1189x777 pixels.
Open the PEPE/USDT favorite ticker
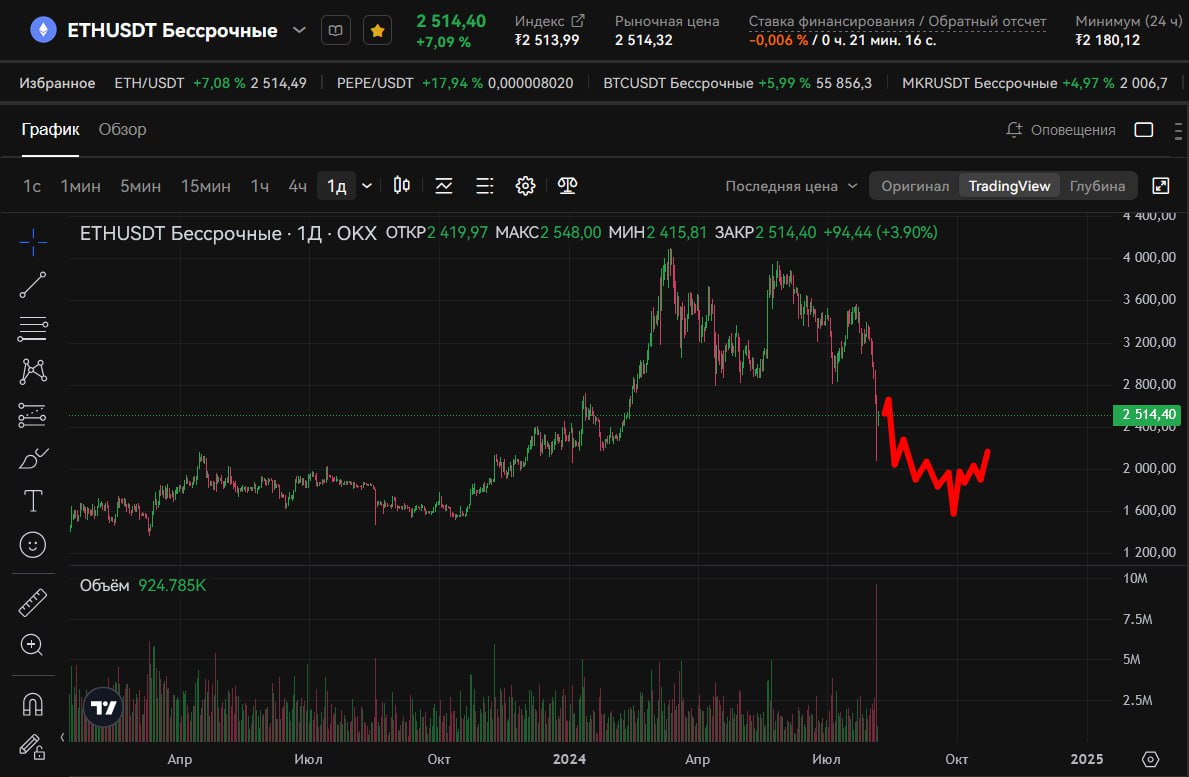click(x=455, y=83)
